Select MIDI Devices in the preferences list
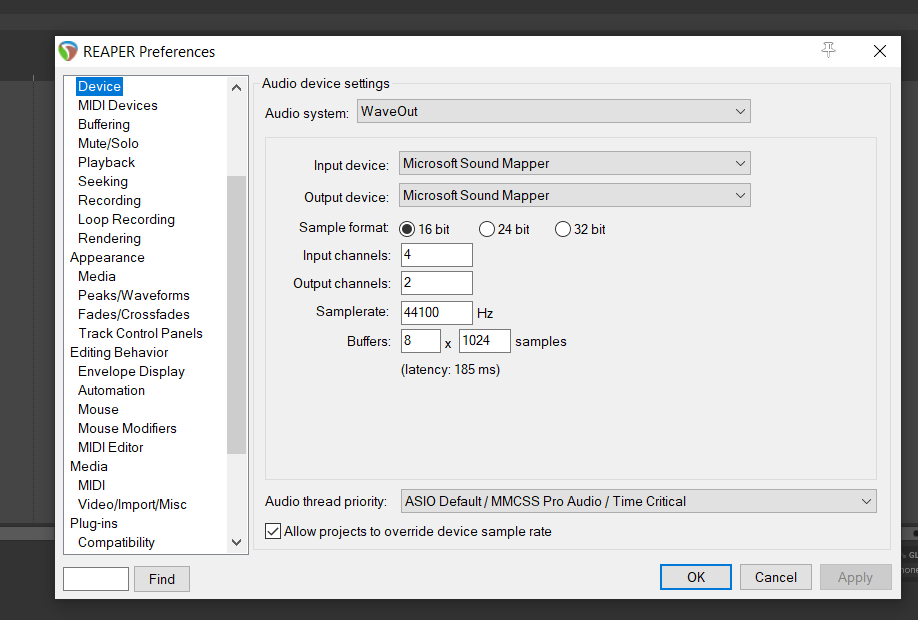The height and width of the screenshot is (620, 918). (117, 105)
